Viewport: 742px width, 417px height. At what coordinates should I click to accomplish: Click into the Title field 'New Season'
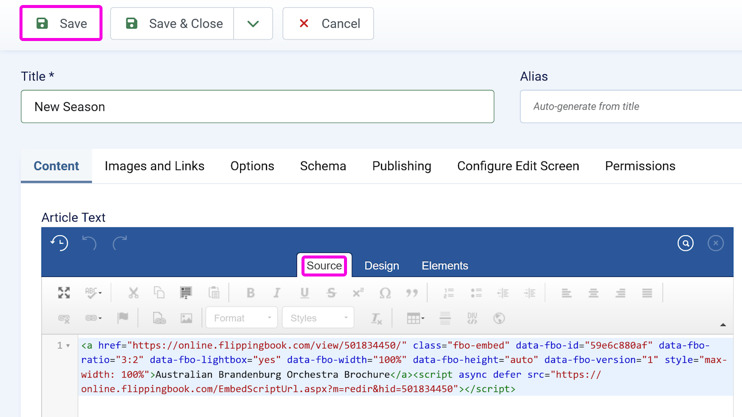[257, 106]
